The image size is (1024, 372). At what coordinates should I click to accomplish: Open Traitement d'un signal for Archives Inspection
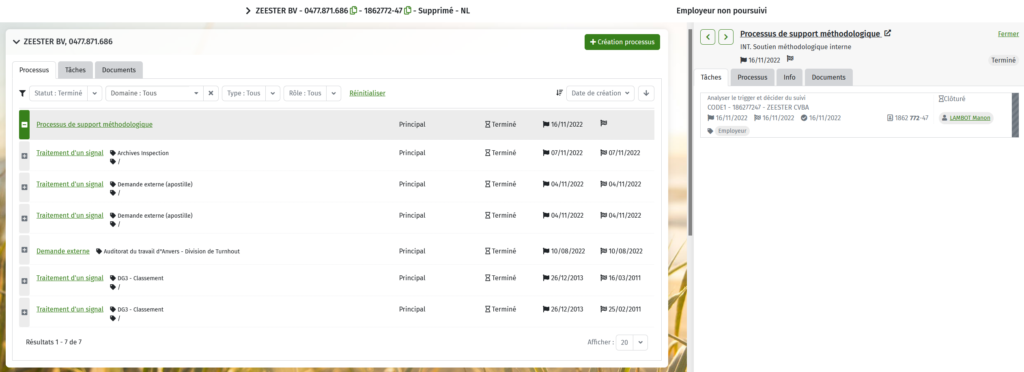pos(70,153)
